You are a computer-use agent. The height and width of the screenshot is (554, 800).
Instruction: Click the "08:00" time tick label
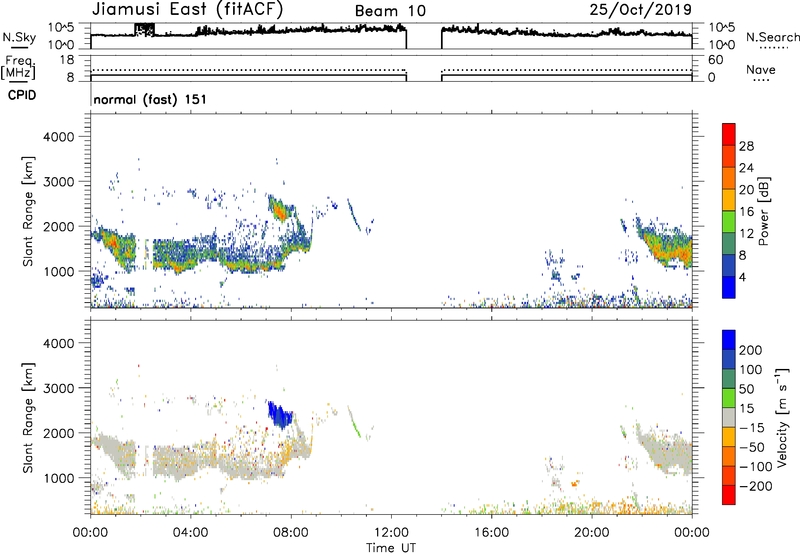(291, 533)
